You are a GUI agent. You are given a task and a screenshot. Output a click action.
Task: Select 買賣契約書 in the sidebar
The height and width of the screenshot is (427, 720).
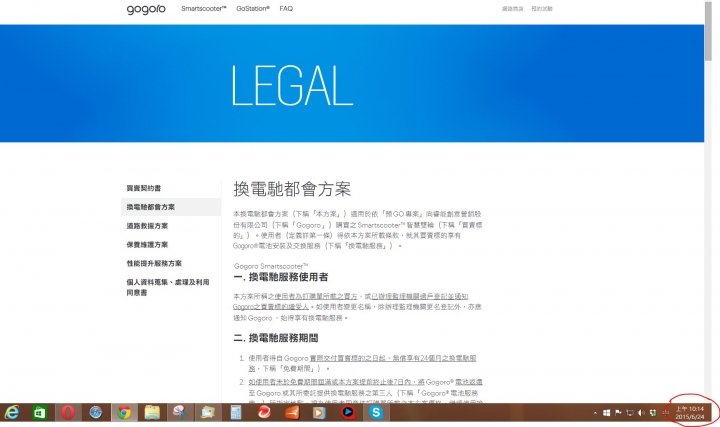[x=144, y=188]
